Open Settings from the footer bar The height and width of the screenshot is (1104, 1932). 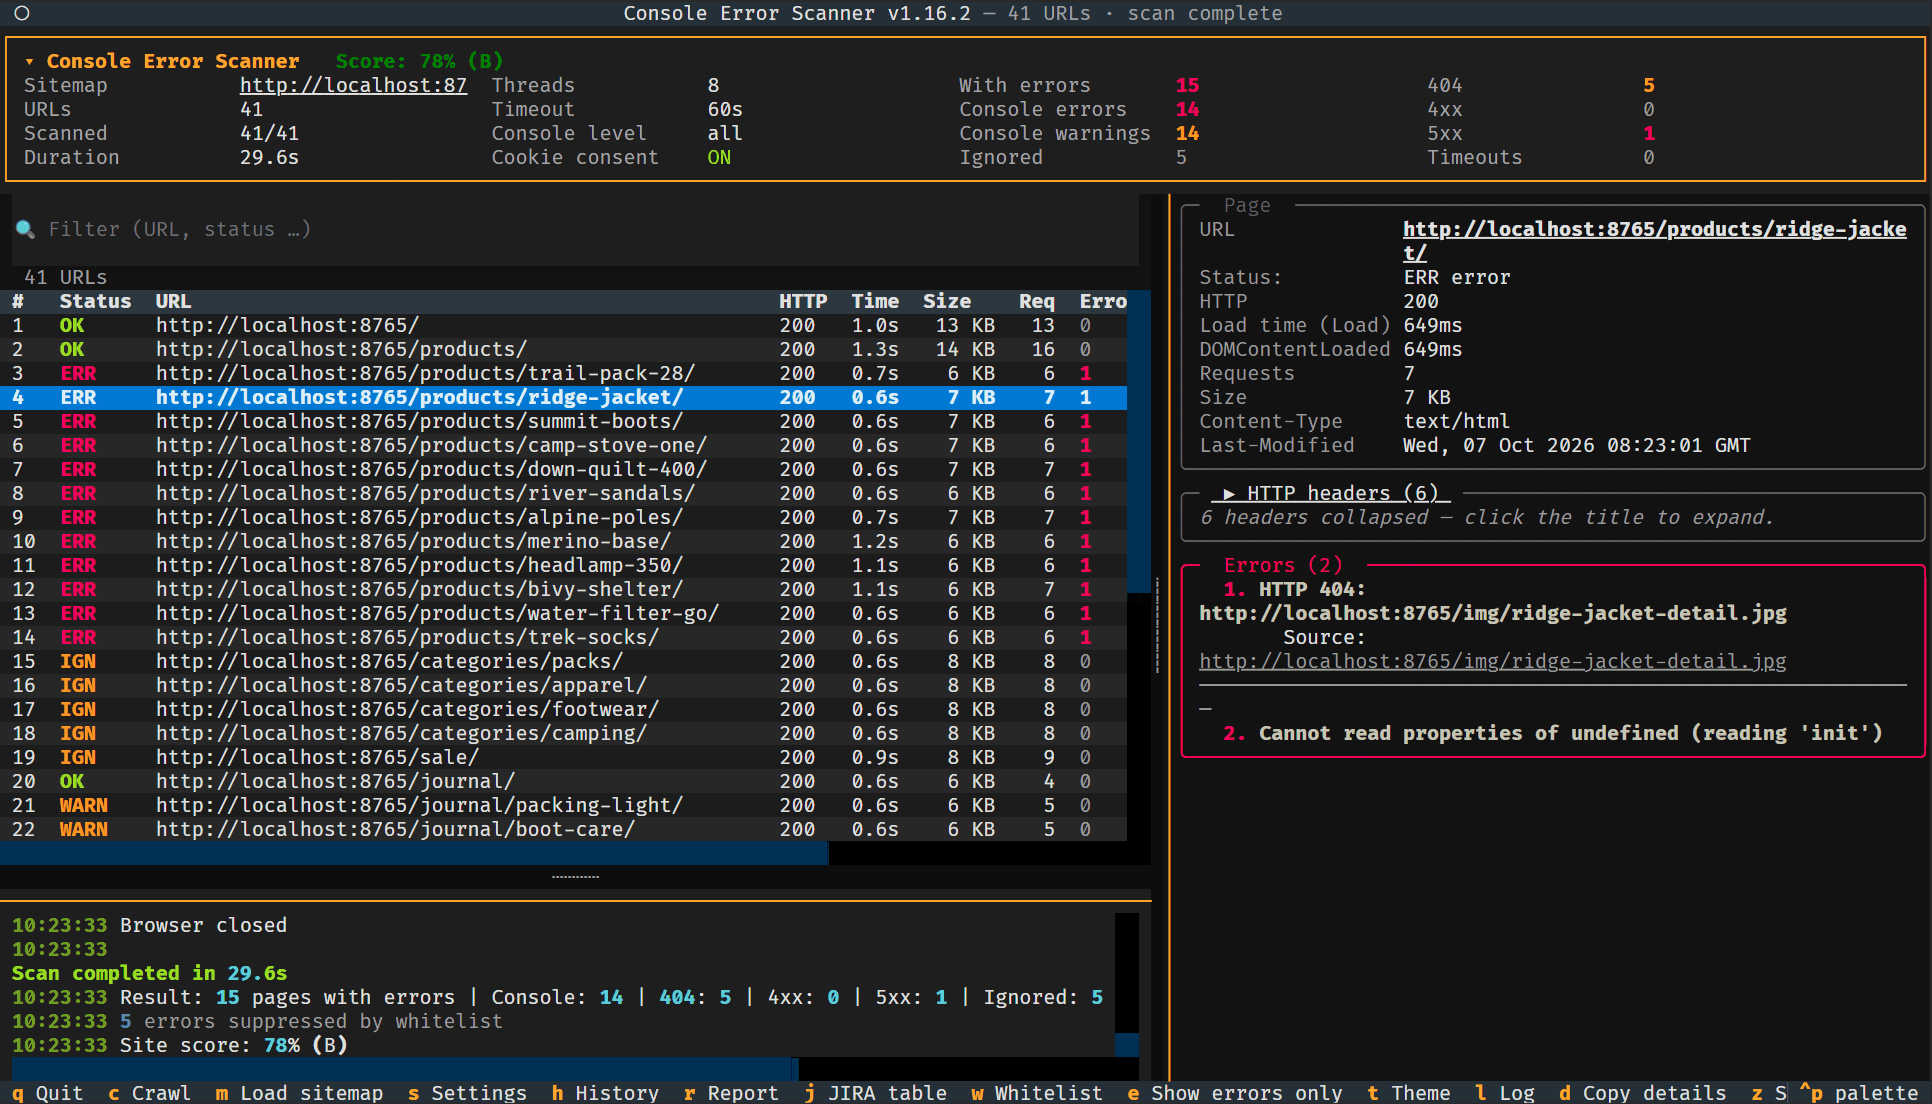(x=467, y=1093)
